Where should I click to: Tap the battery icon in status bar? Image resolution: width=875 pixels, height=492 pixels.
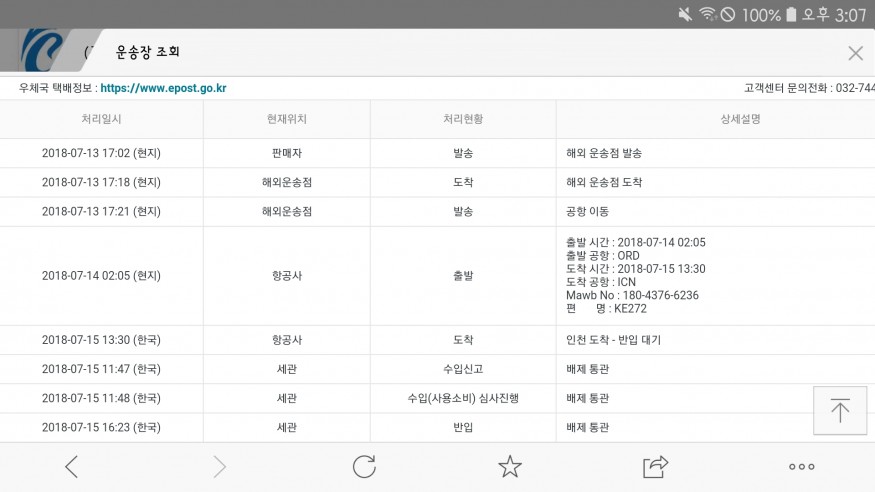[x=791, y=14]
